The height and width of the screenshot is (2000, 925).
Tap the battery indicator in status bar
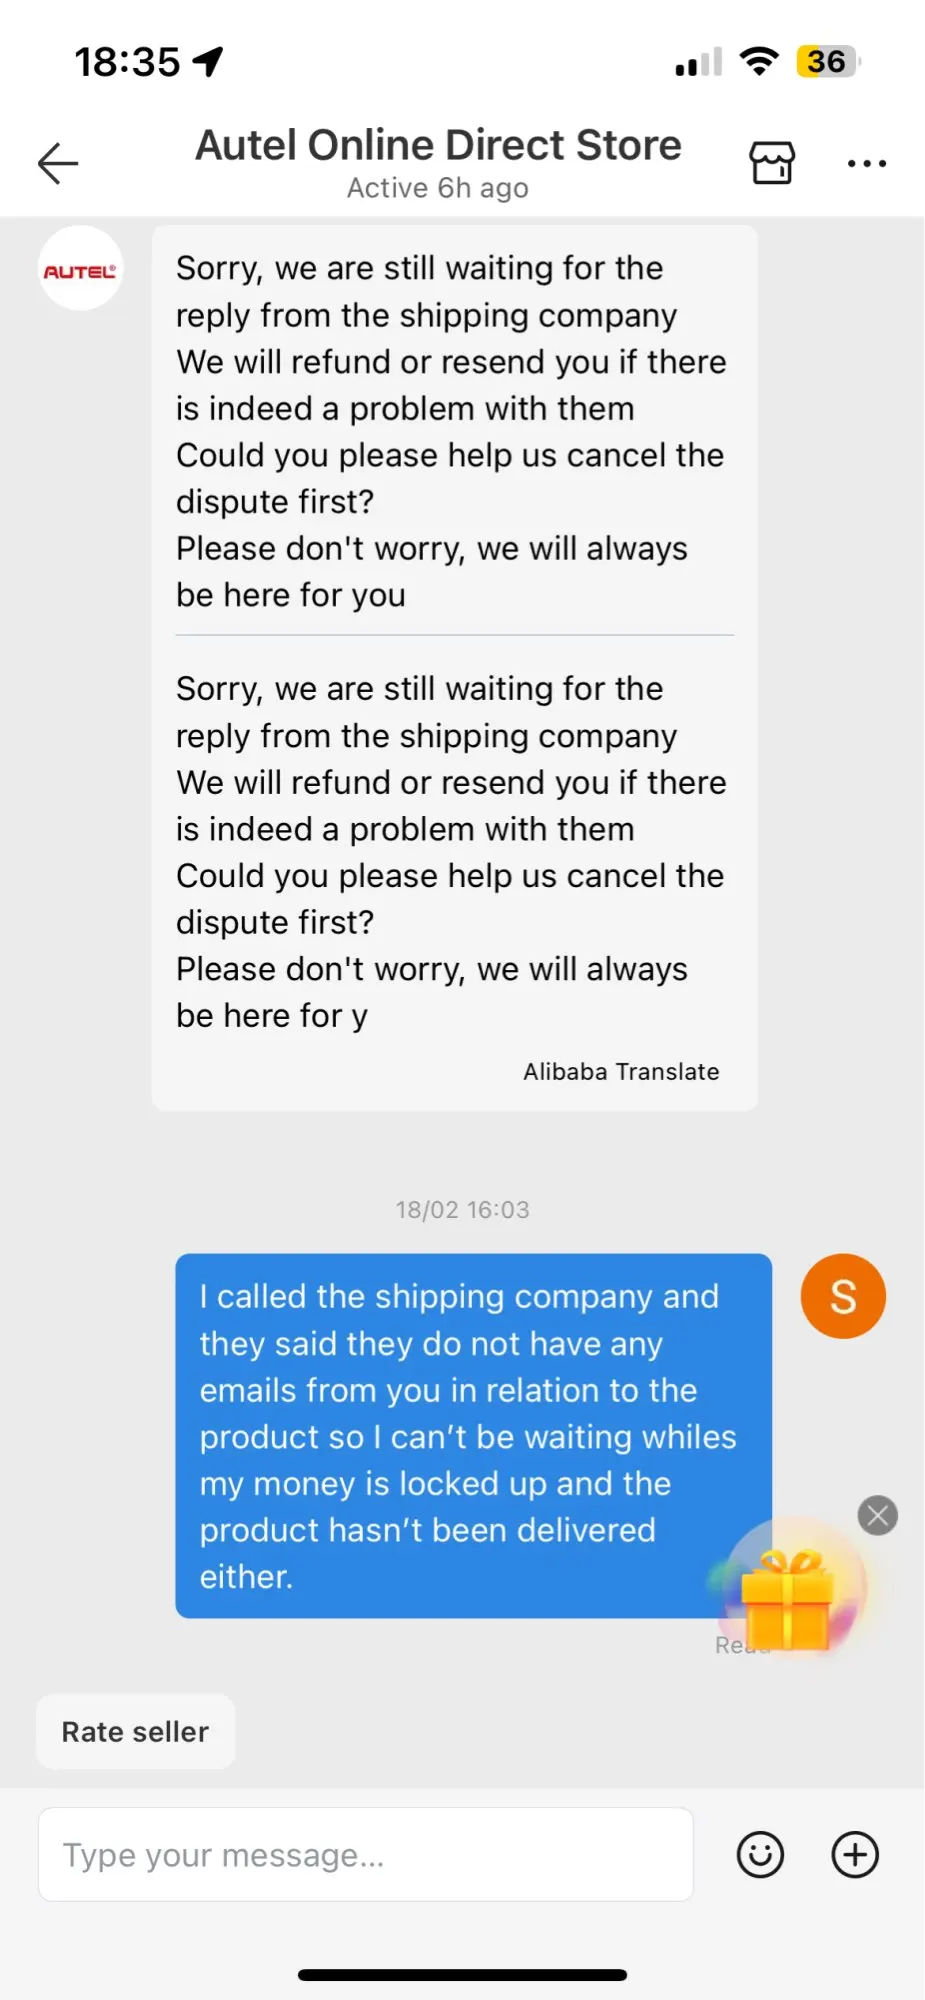click(827, 62)
